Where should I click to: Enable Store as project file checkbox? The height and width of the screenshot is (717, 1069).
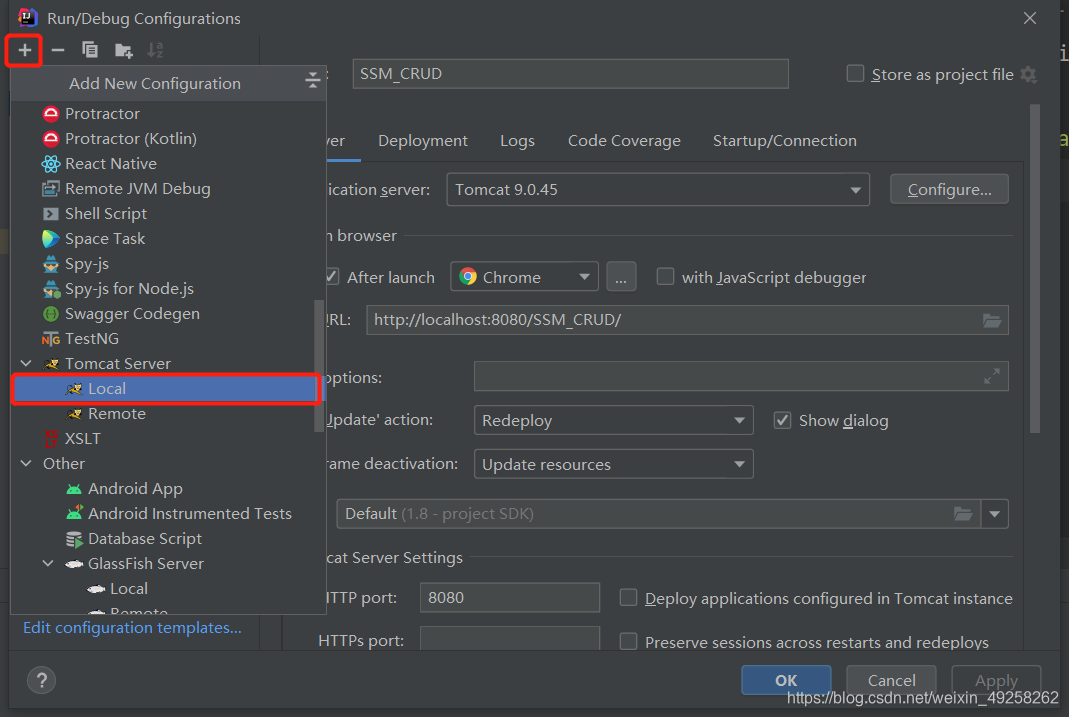pyautogui.click(x=855, y=74)
